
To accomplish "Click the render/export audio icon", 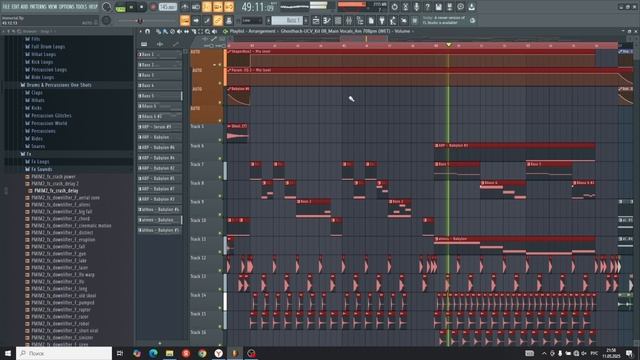I will click(449, 7).
